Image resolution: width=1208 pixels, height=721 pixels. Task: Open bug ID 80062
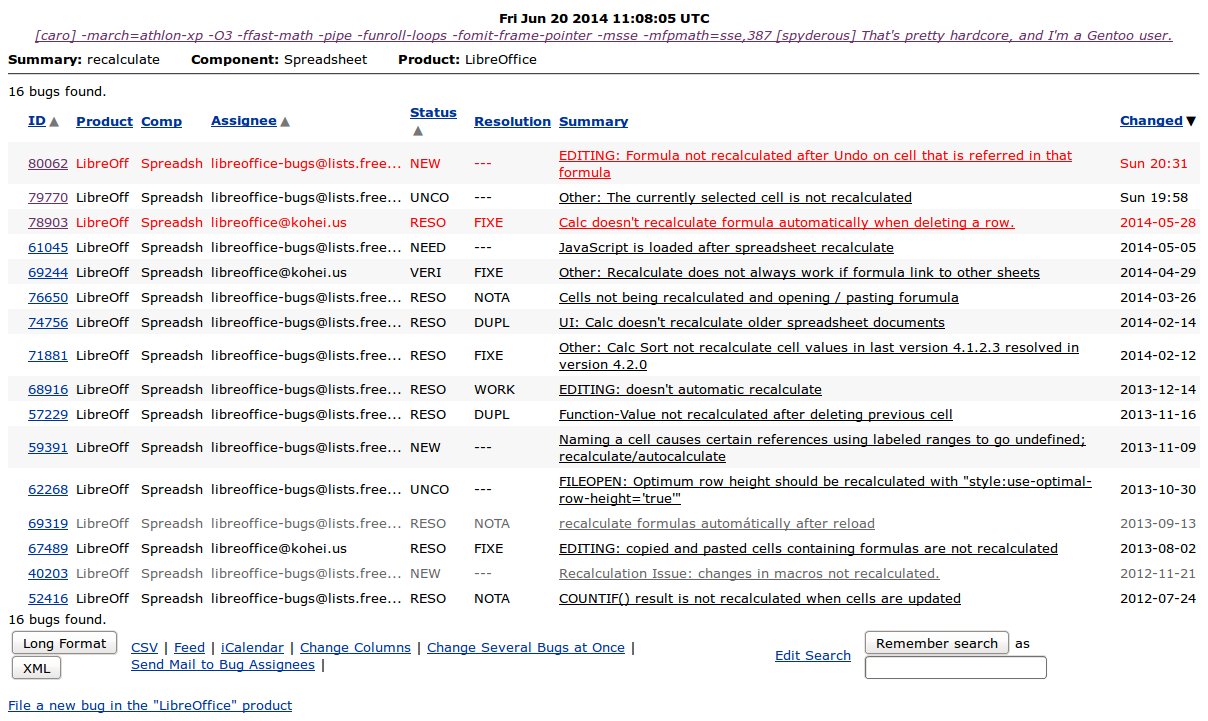48,163
